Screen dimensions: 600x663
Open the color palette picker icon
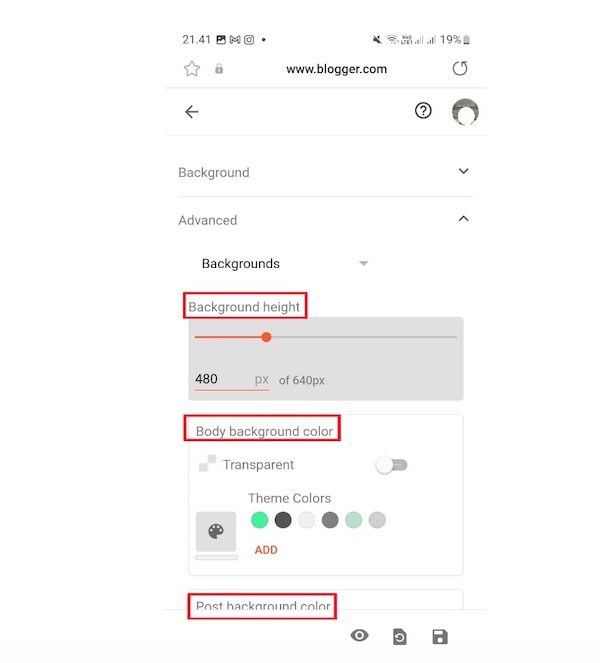click(x=216, y=531)
